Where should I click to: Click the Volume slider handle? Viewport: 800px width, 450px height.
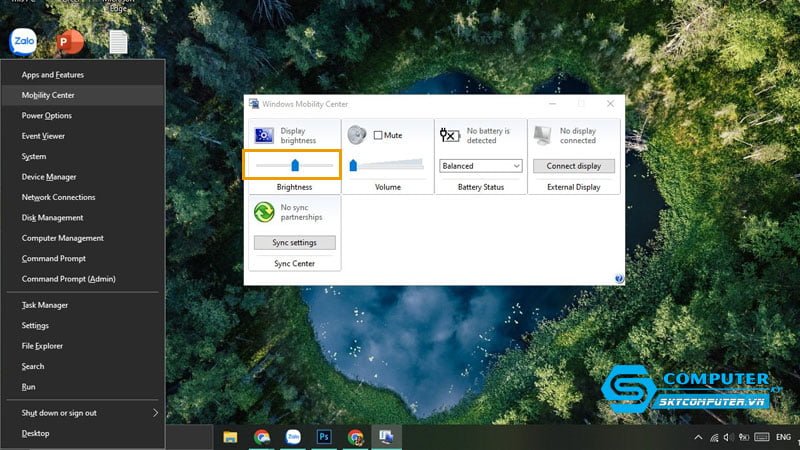(x=353, y=165)
